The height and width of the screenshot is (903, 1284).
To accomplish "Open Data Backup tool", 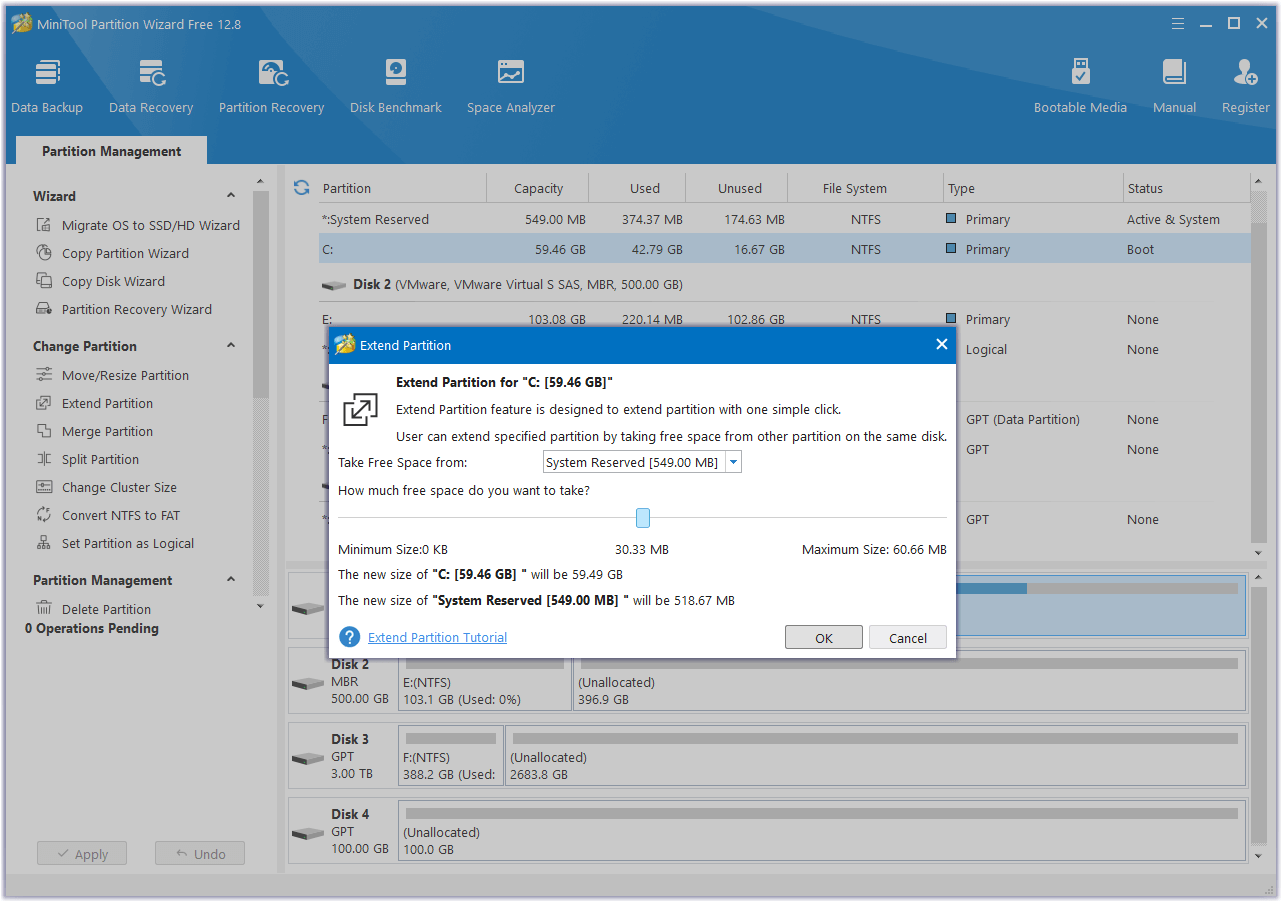I will click(x=47, y=86).
